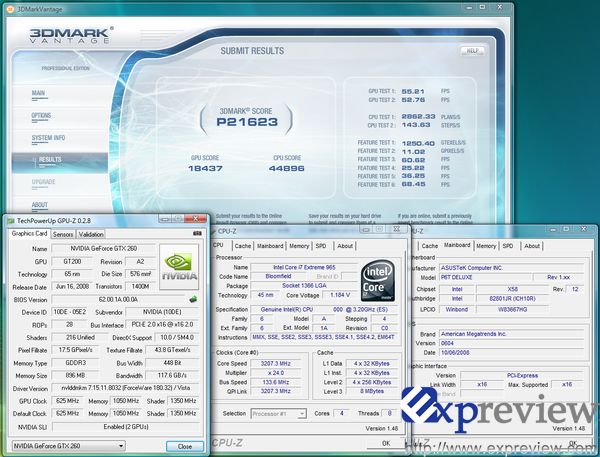Screen dimensions: 600x457
Task: Click the Intel Core i7 logo in CPU-Z
Action: [378, 281]
